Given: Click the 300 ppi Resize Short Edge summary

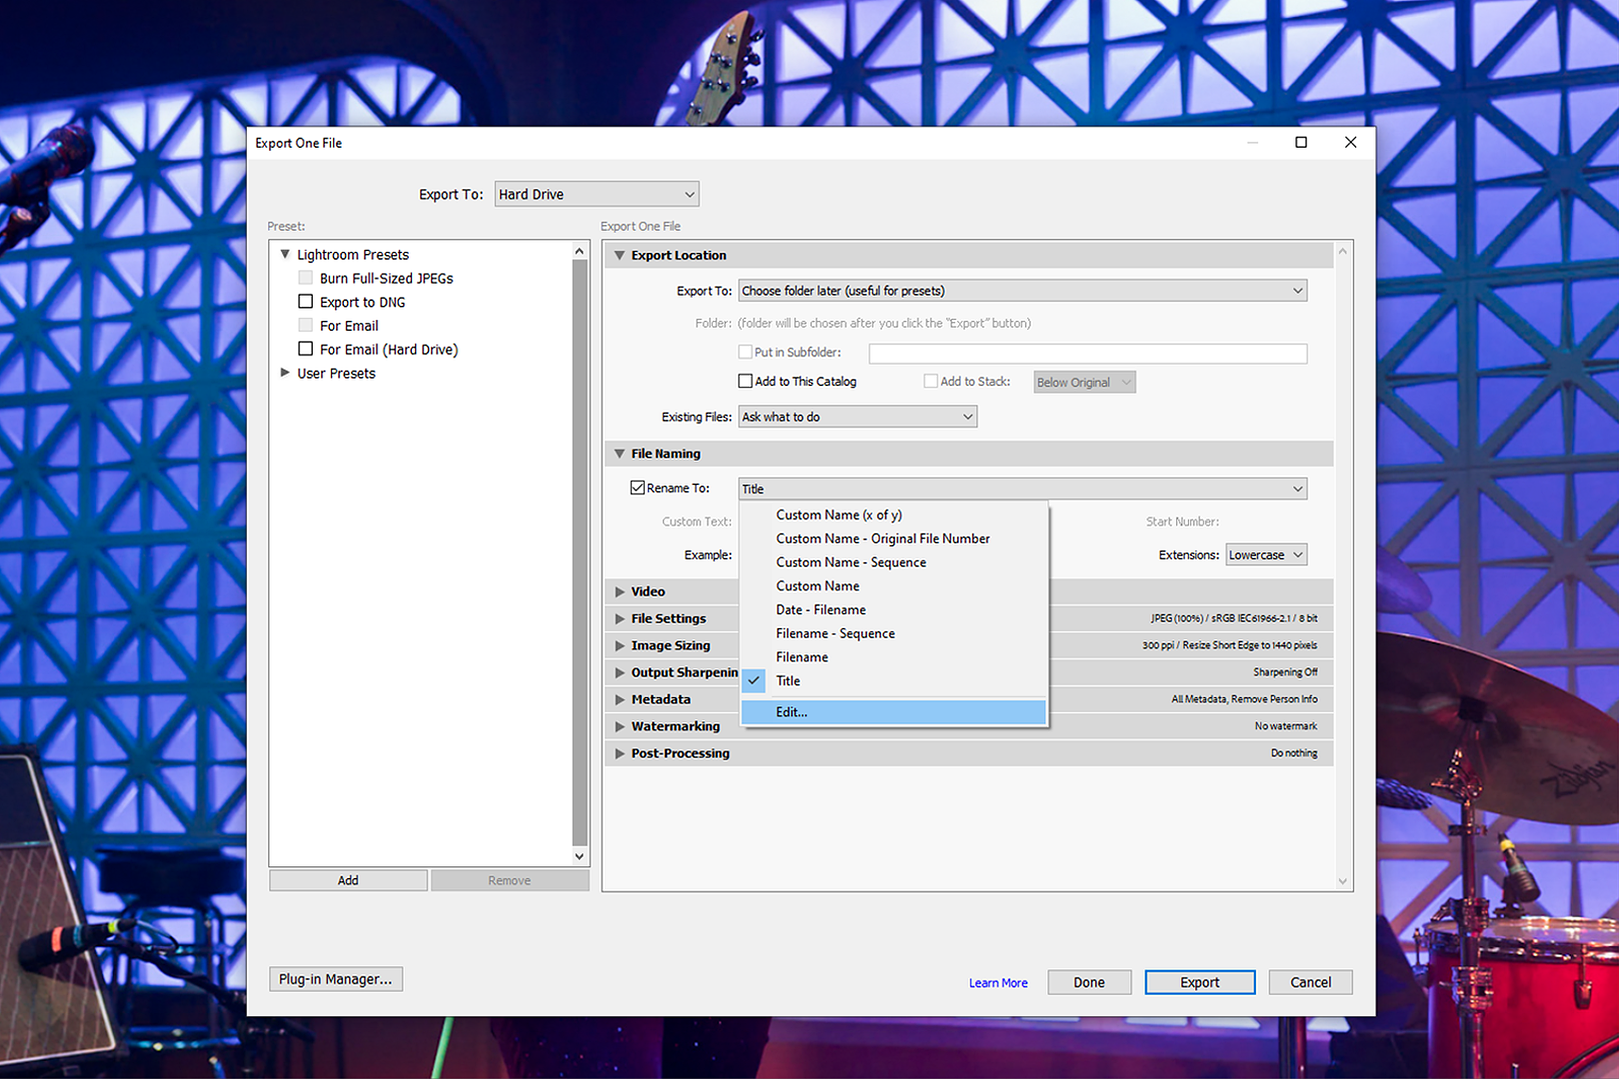Looking at the screenshot, I should [1230, 646].
